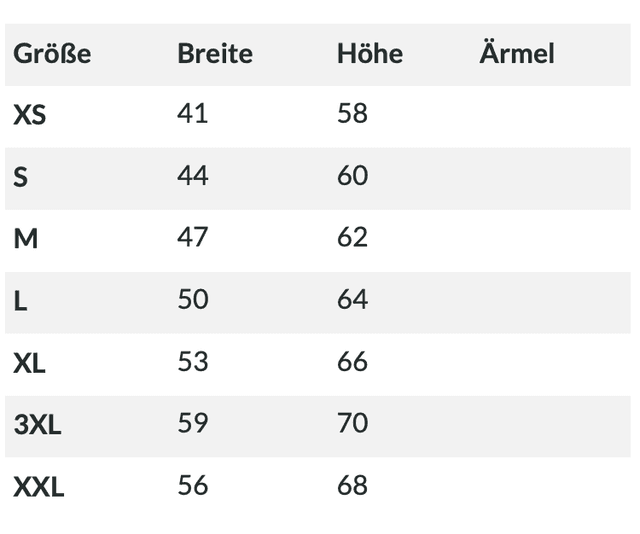Select width value 50 for size L
The image size is (640, 534).
click(x=193, y=300)
